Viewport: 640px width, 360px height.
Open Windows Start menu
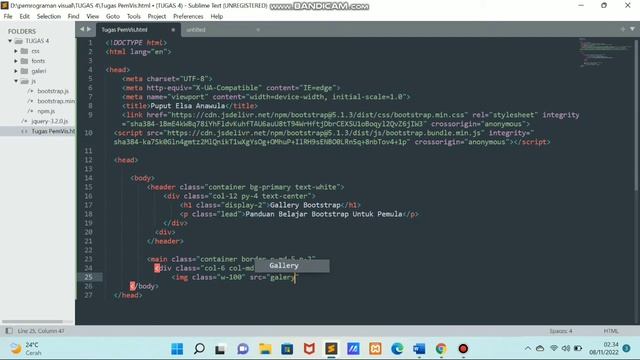[x=177, y=349]
